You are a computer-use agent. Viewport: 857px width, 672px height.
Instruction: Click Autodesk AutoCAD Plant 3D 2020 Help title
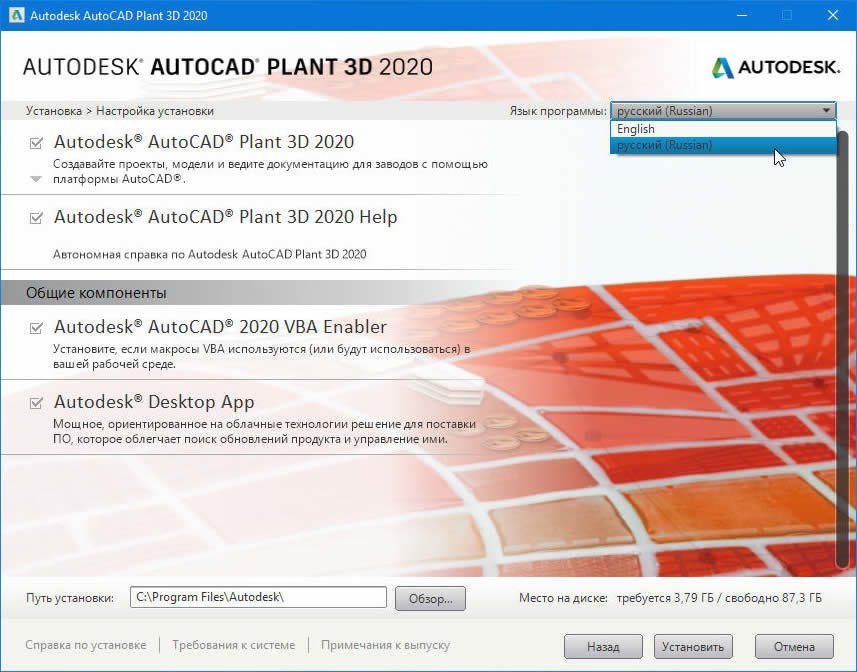pos(225,217)
